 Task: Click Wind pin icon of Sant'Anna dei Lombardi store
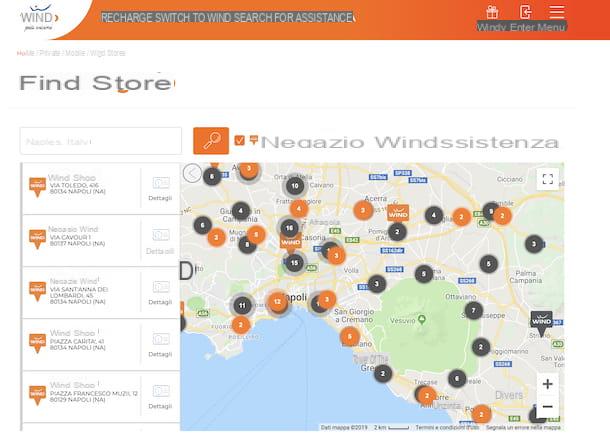point(37,291)
